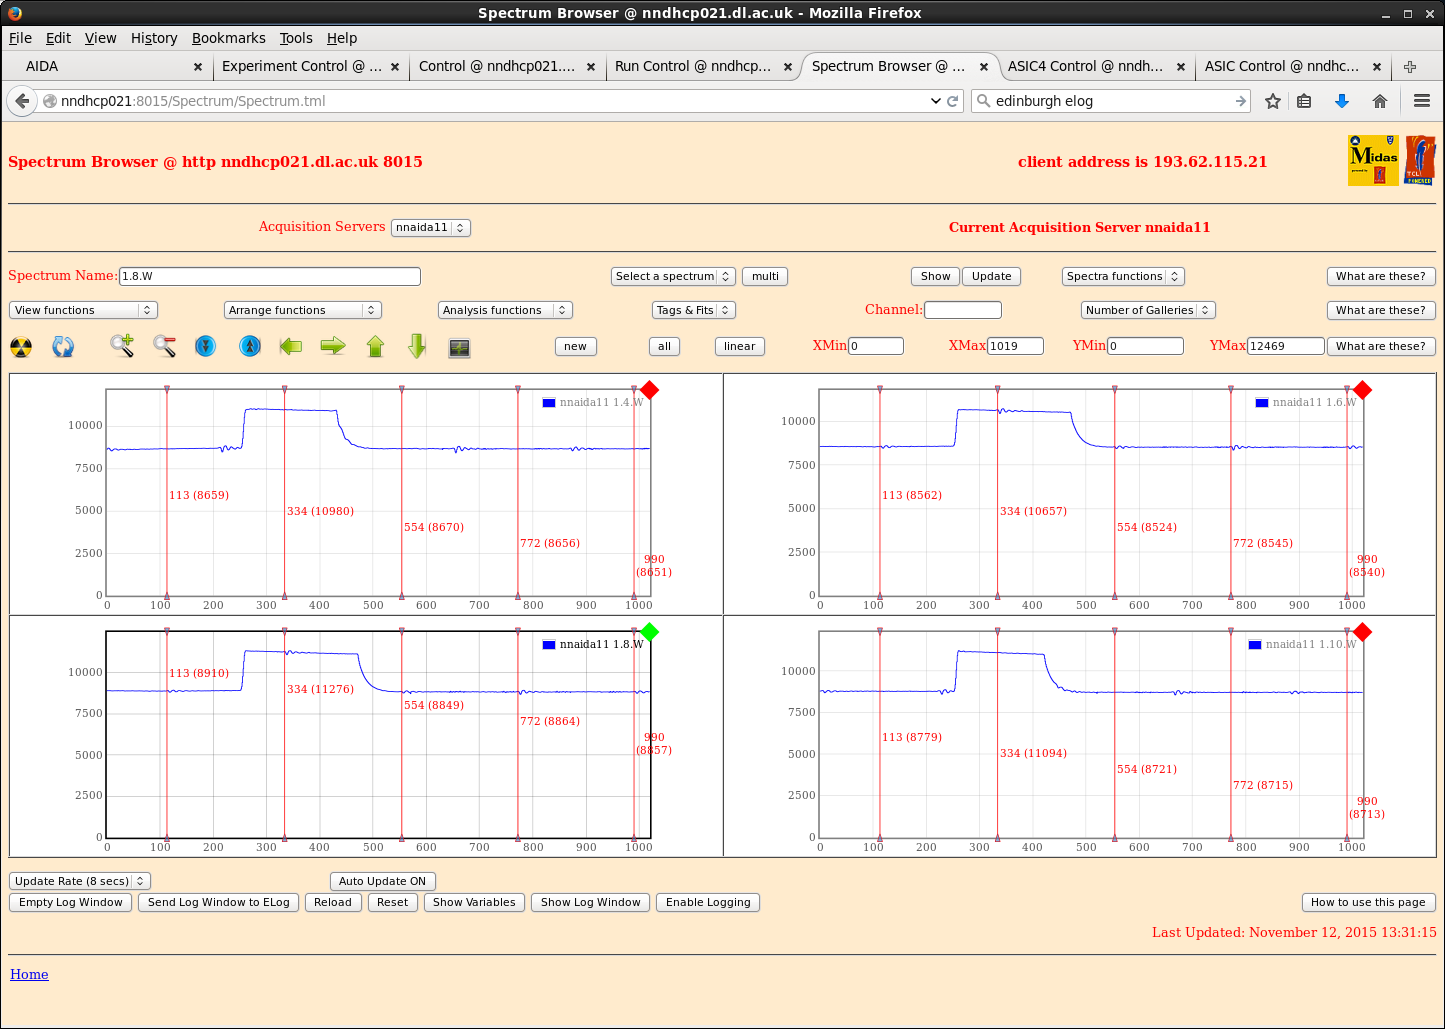Close the Experiment Control tab
The height and width of the screenshot is (1029, 1445).
pyautogui.click(x=395, y=67)
